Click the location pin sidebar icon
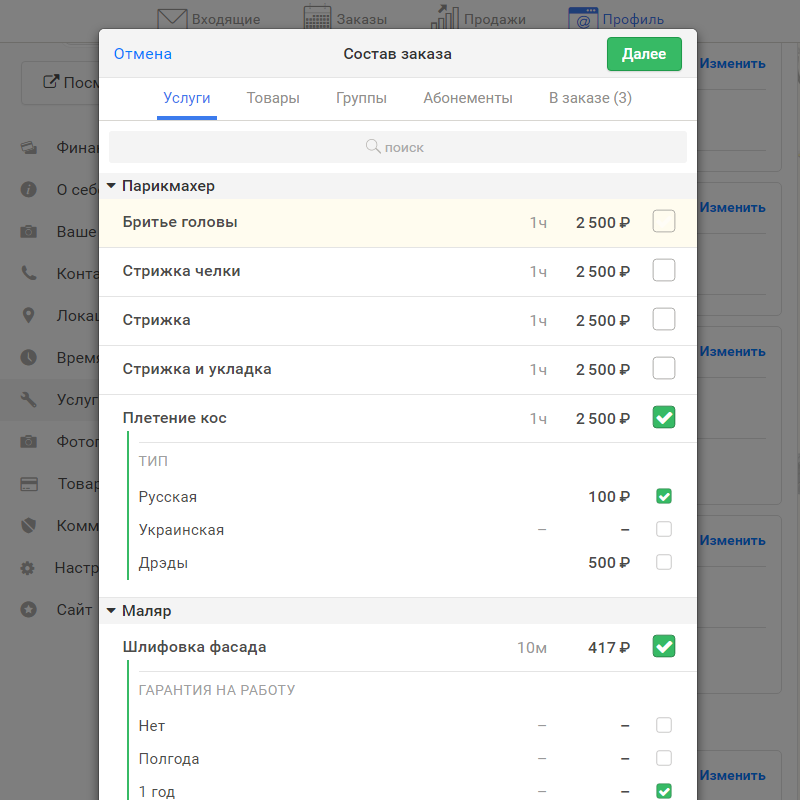 [x=29, y=315]
